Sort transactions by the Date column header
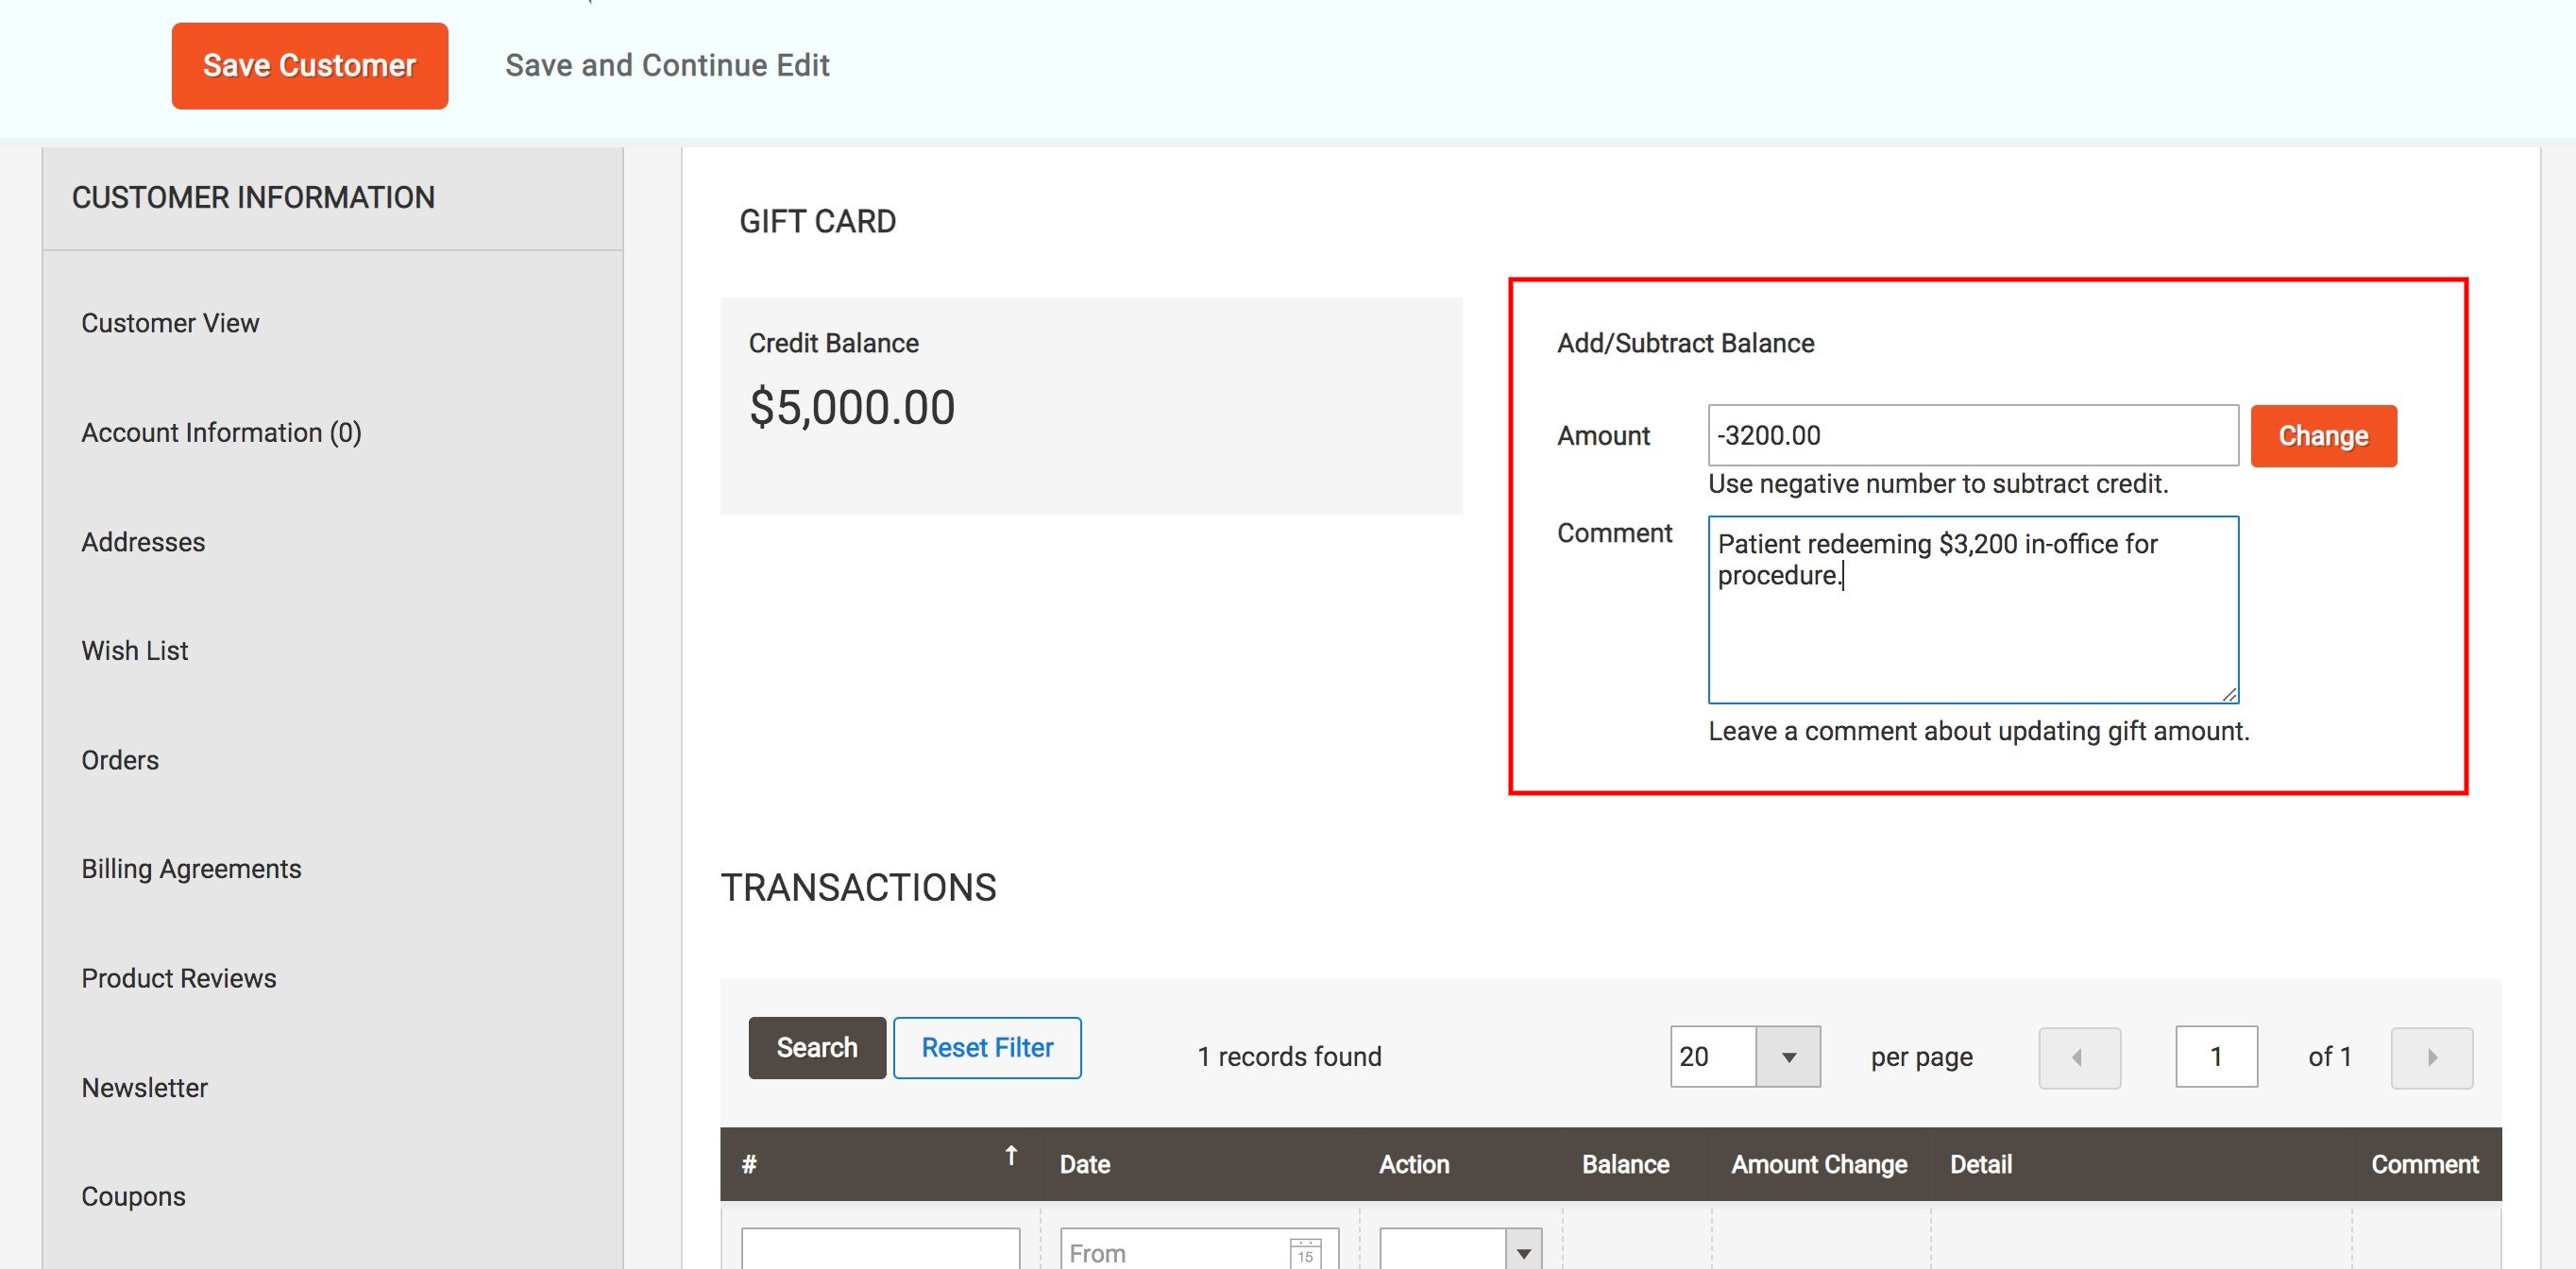The height and width of the screenshot is (1269, 2576). click(x=1084, y=1164)
